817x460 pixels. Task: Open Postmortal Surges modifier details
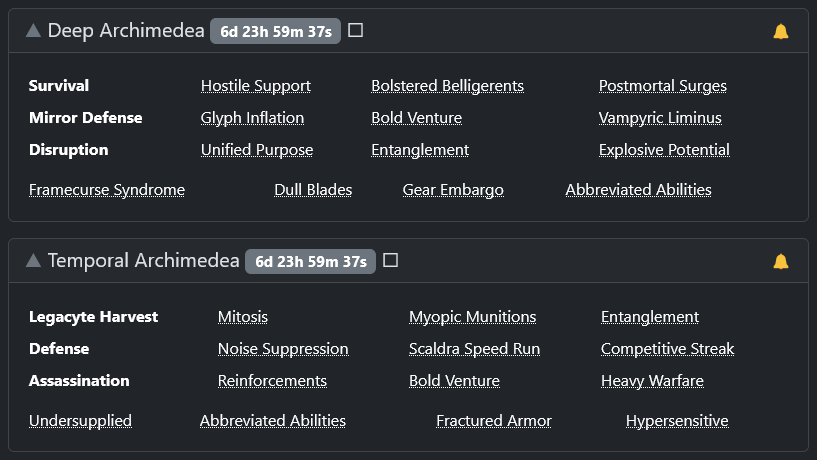663,86
